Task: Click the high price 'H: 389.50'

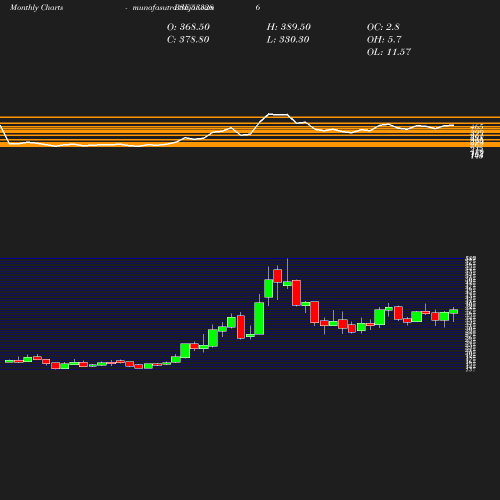Action: coord(288,27)
